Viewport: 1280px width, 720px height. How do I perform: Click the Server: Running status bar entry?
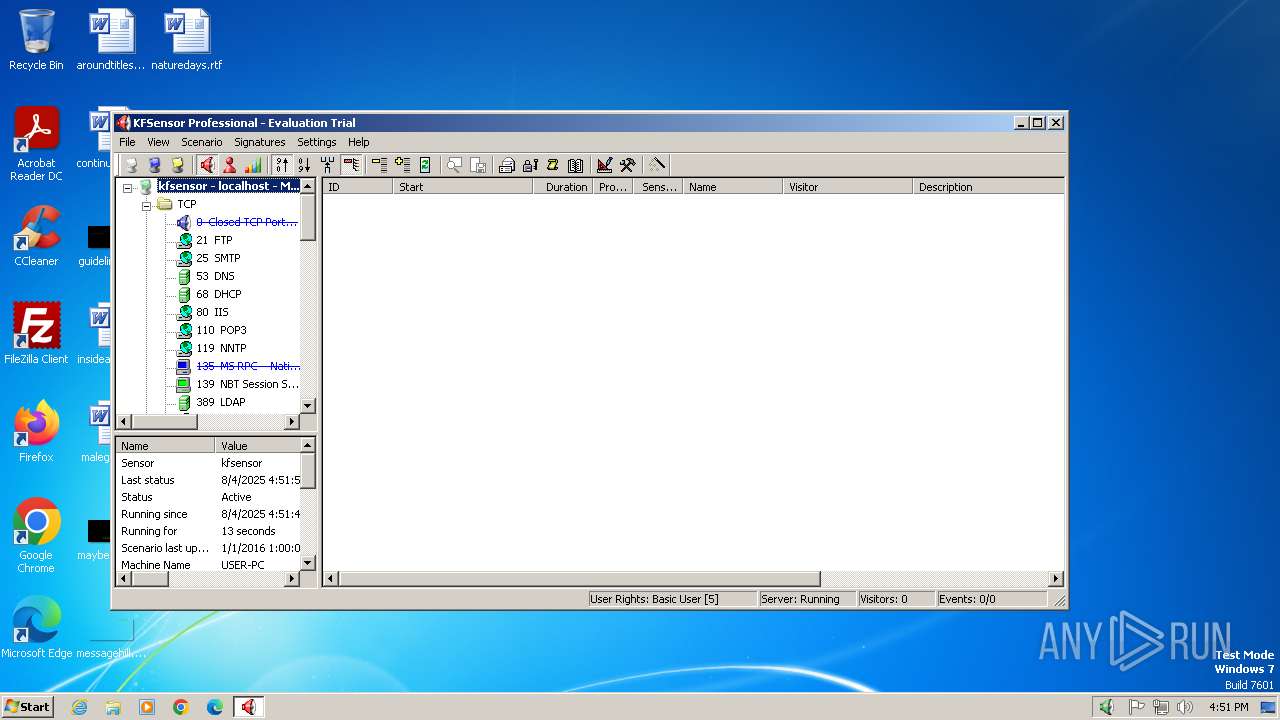click(806, 599)
